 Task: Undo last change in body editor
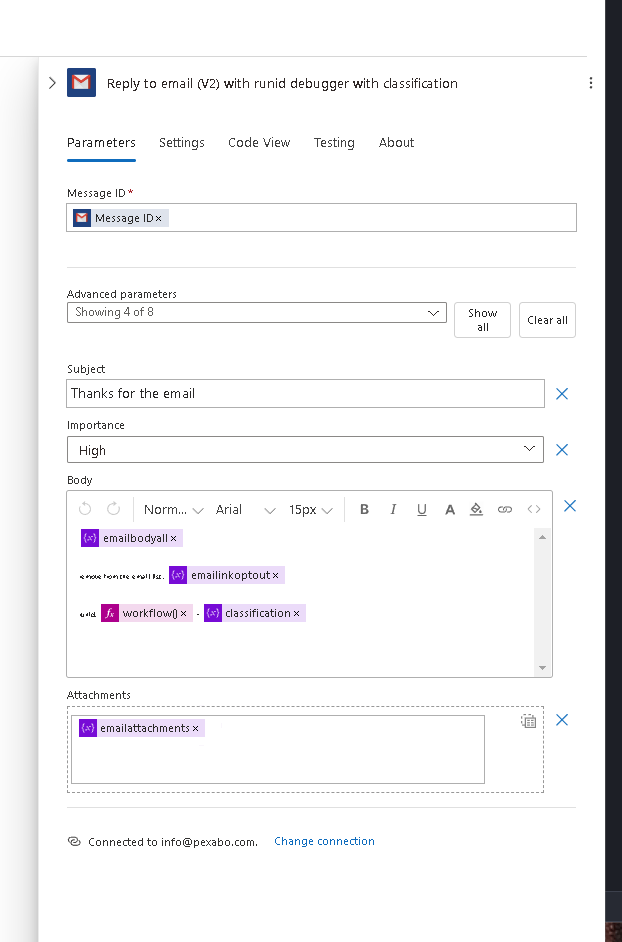85,509
